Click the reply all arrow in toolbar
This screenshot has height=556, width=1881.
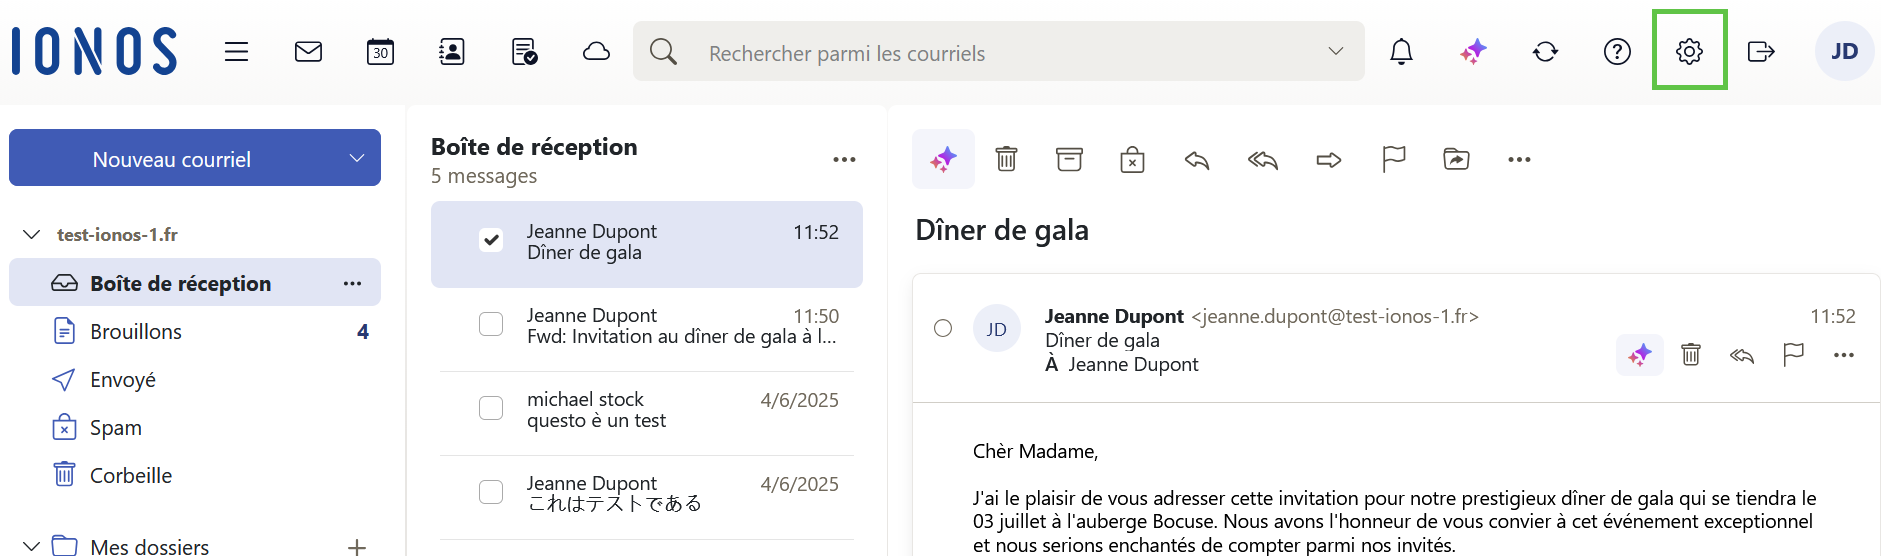click(x=1262, y=159)
